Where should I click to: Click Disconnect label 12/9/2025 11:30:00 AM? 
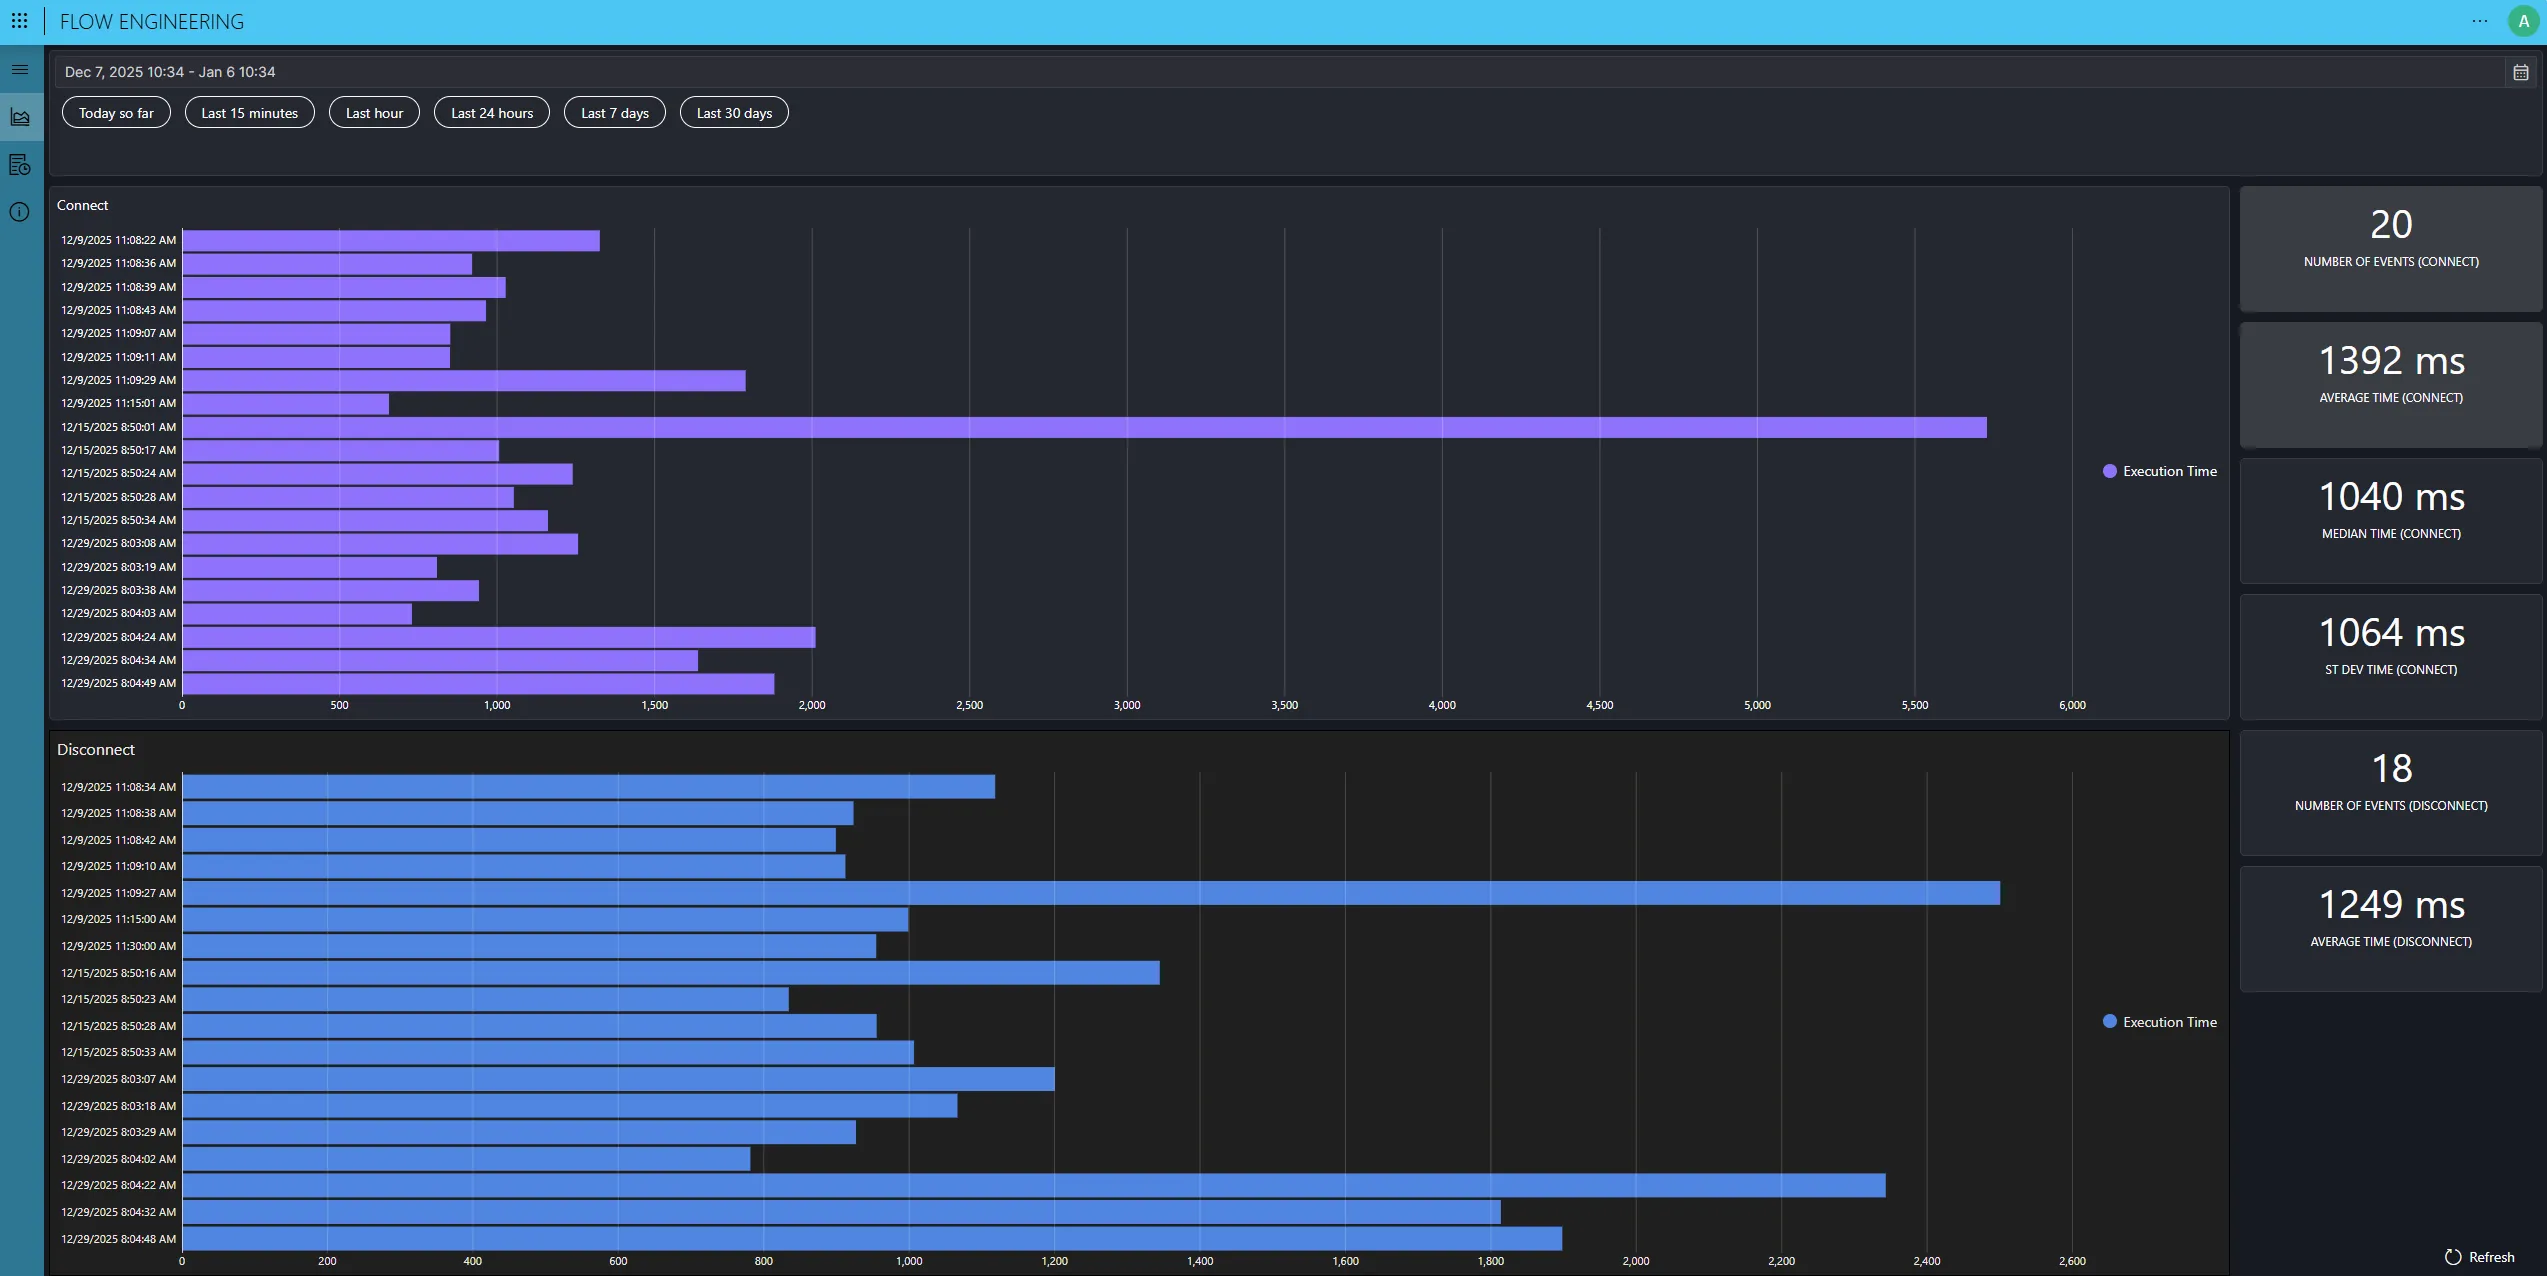(118, 946)
